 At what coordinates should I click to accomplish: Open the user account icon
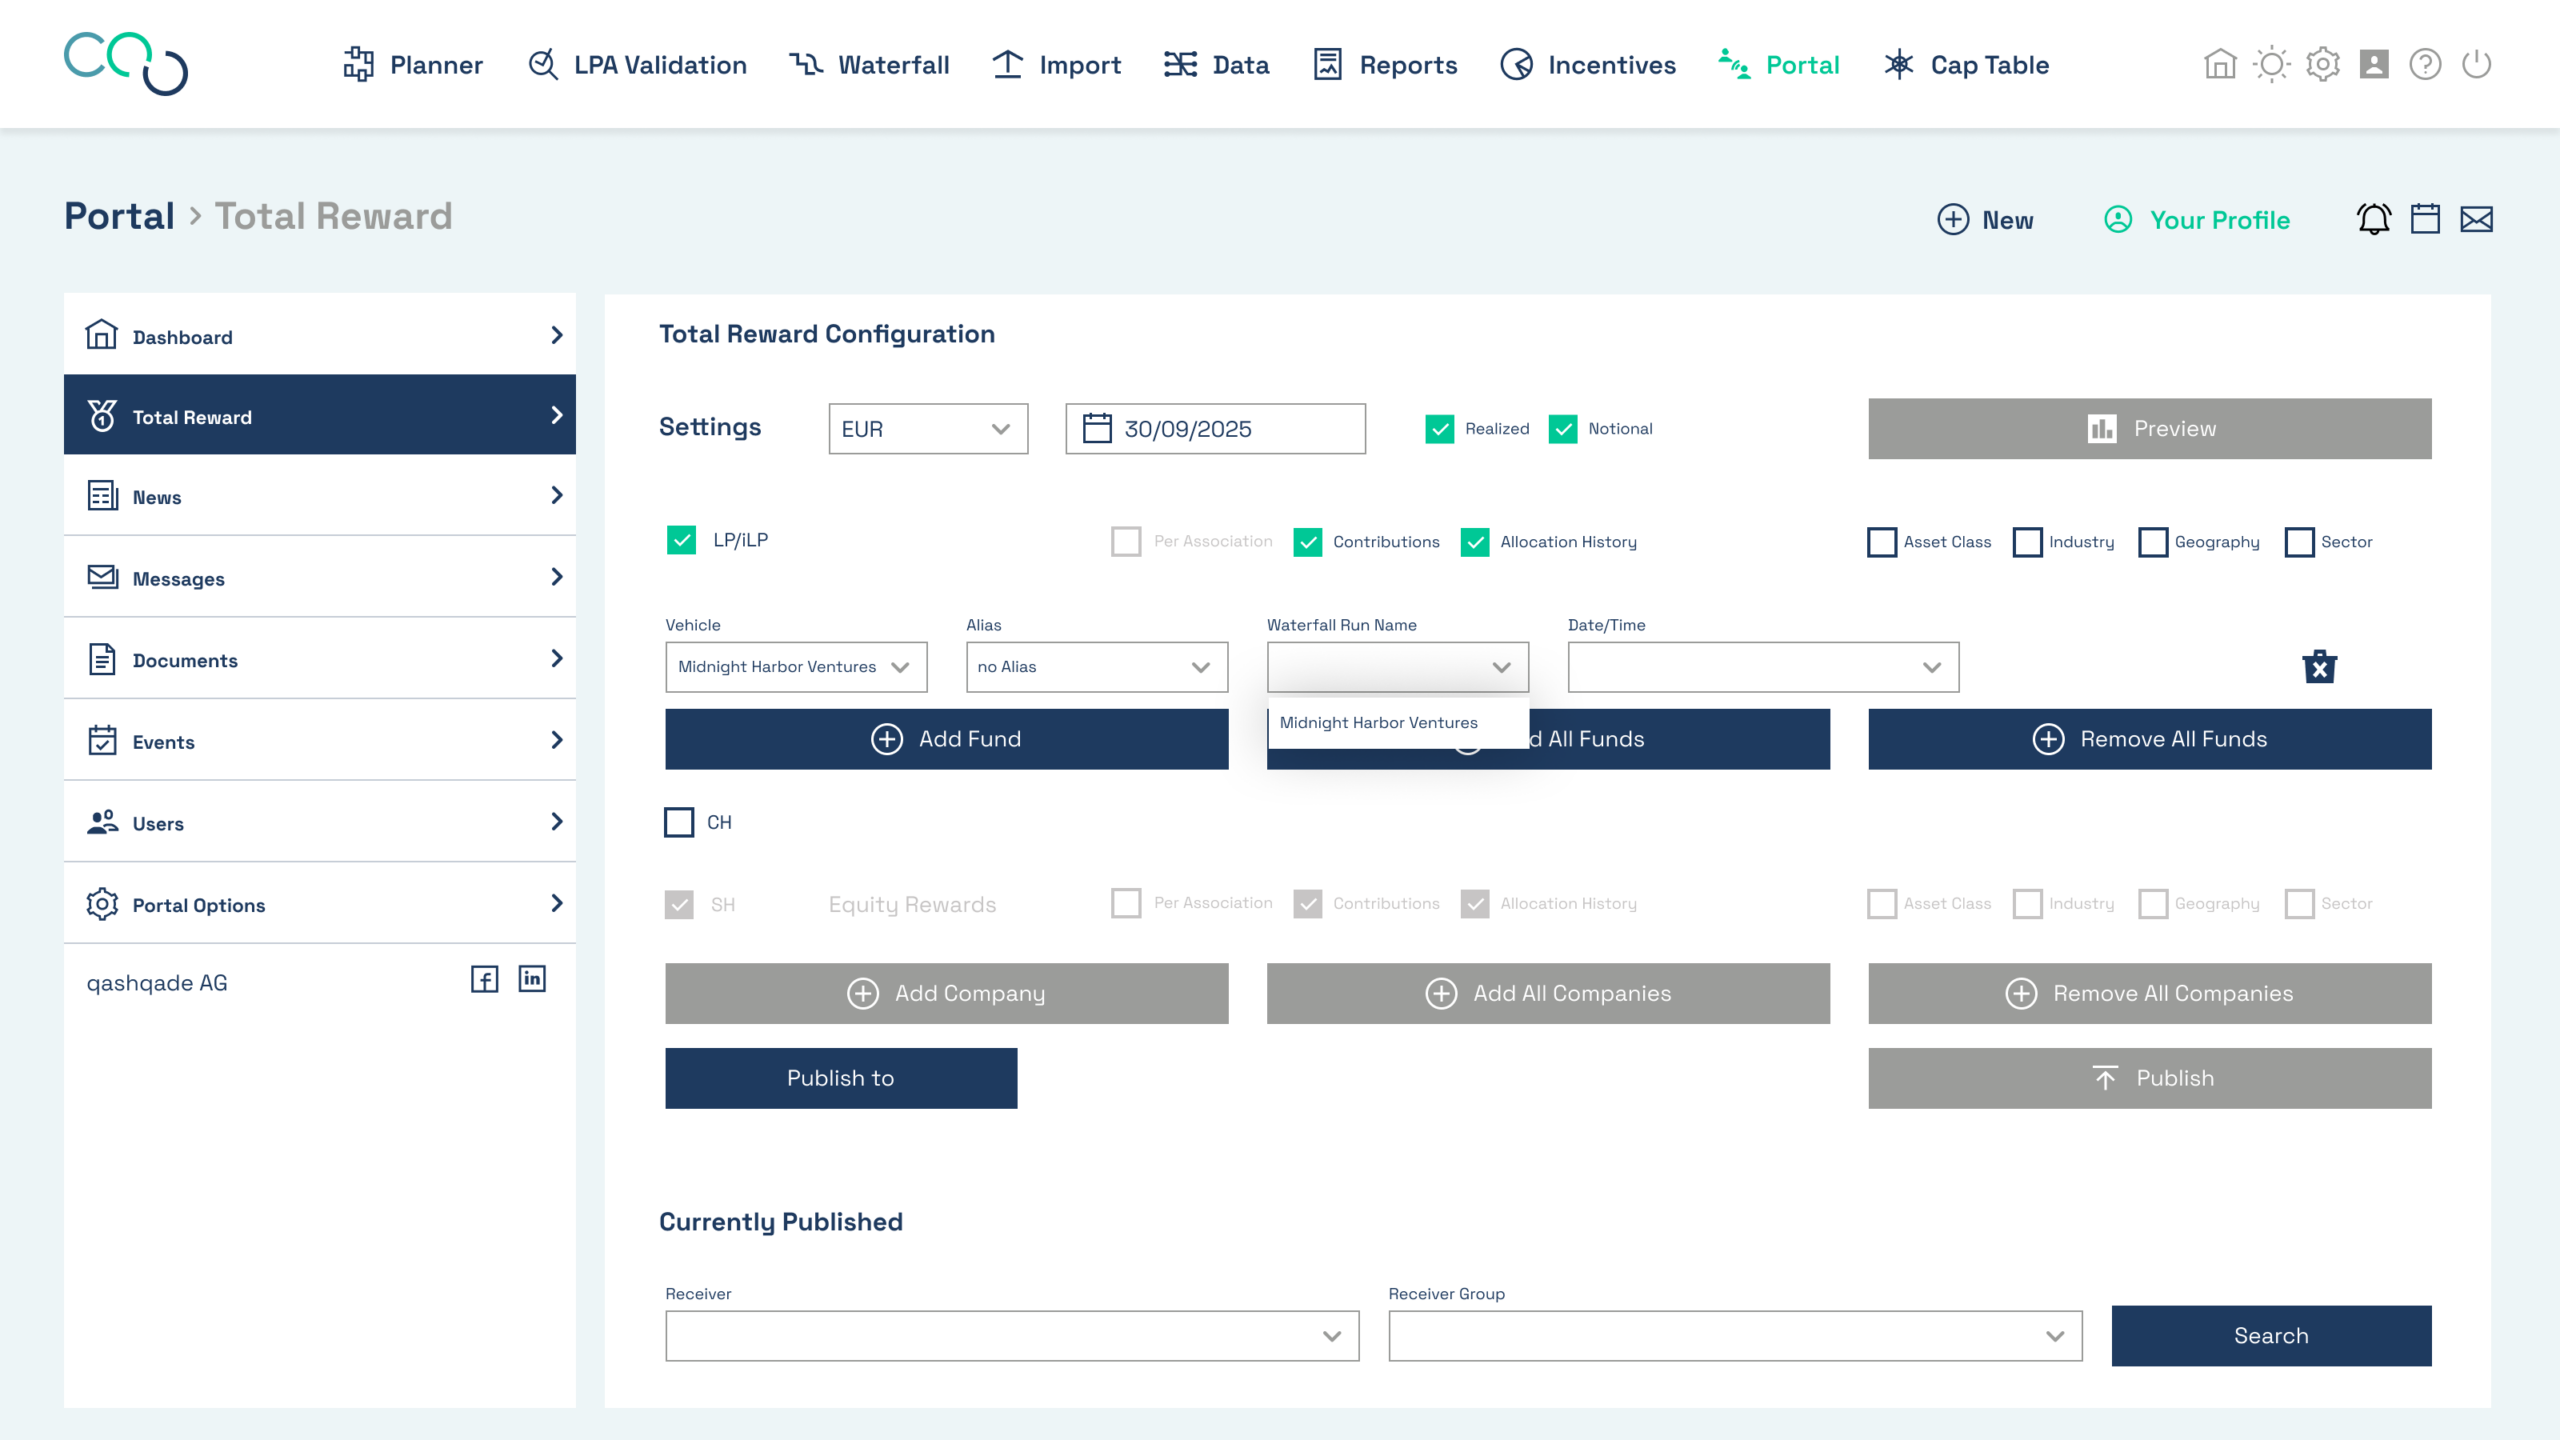2374,65
